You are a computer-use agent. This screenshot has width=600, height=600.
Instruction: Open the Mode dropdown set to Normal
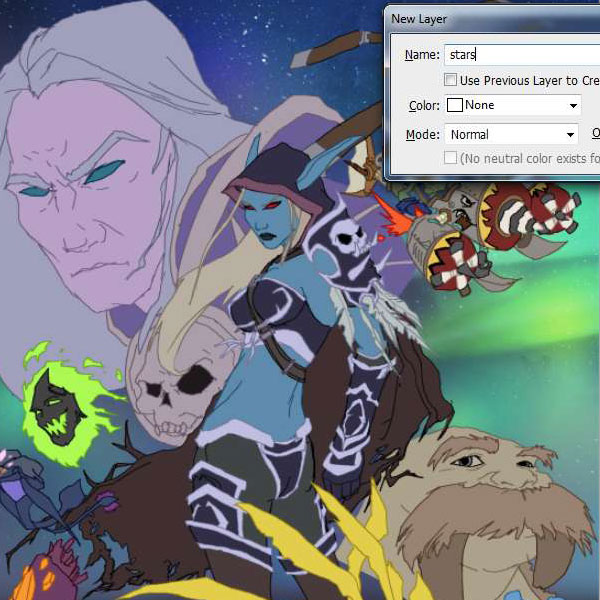(x=511, y=134)
